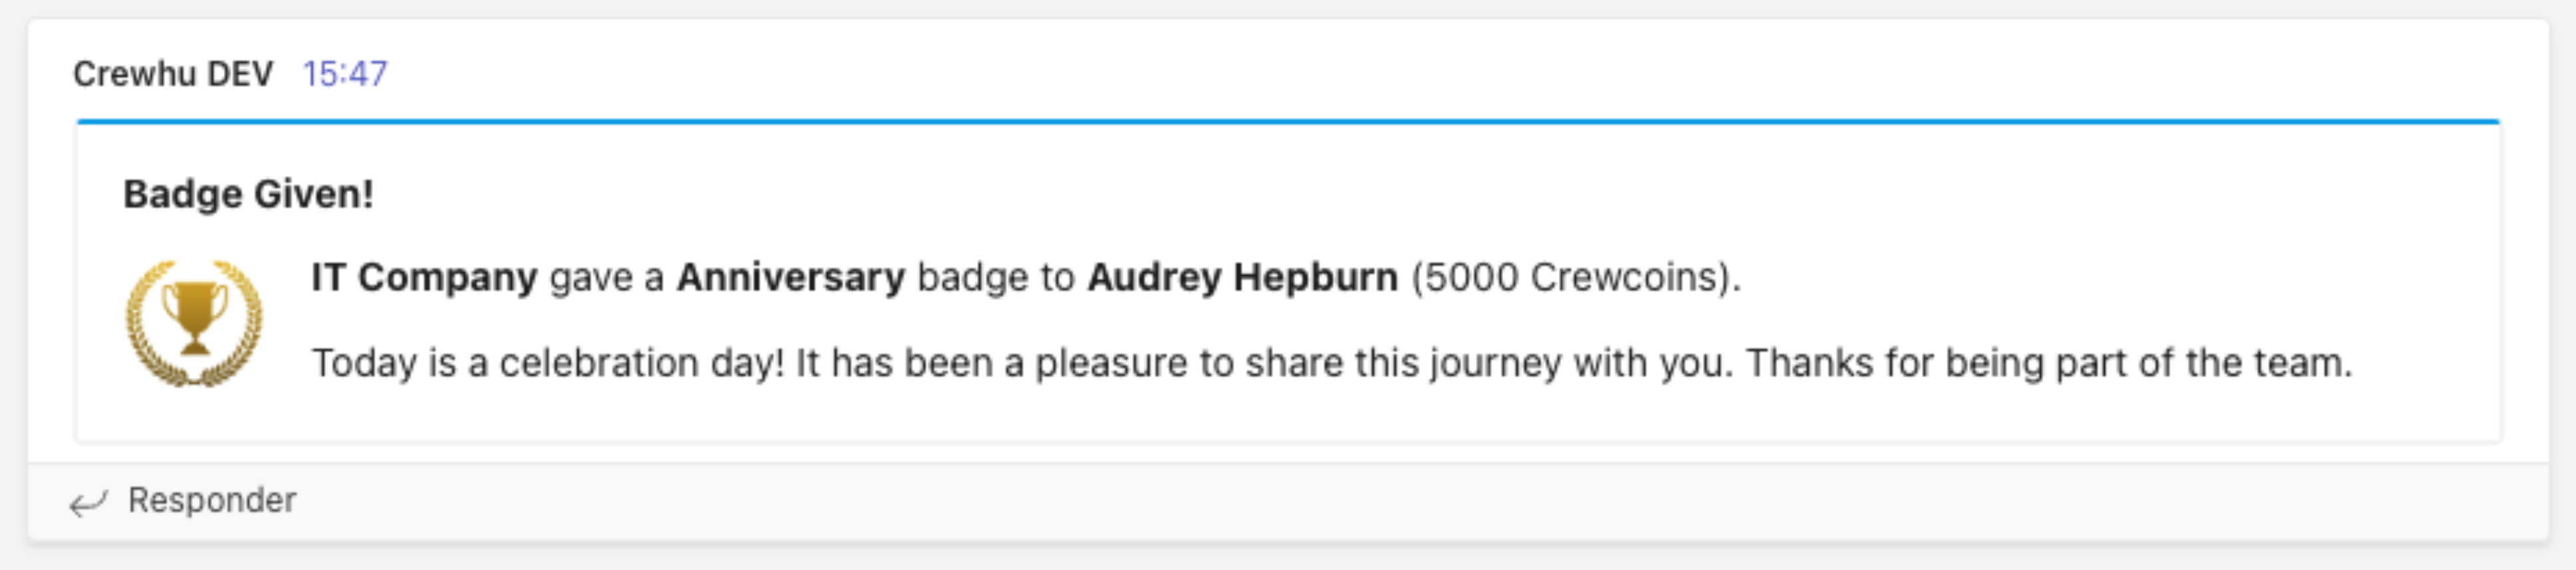Click the reply arrow icon beside Responder
Image resolution: width=2576 pixels, height=570 pixels.
coord(88,502)
